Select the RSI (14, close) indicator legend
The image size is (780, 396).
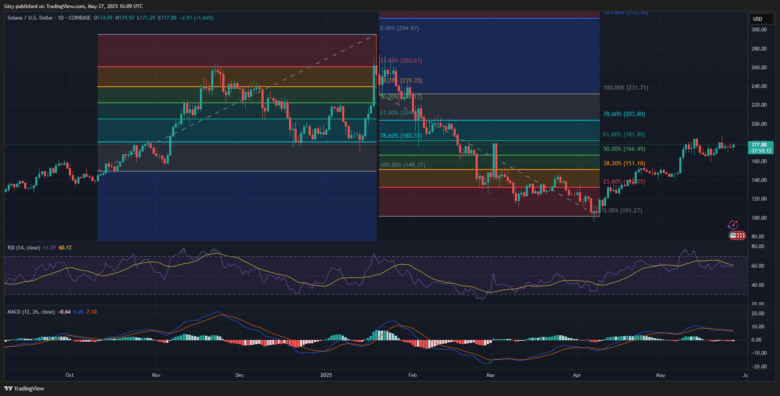(x=23, y=247)
